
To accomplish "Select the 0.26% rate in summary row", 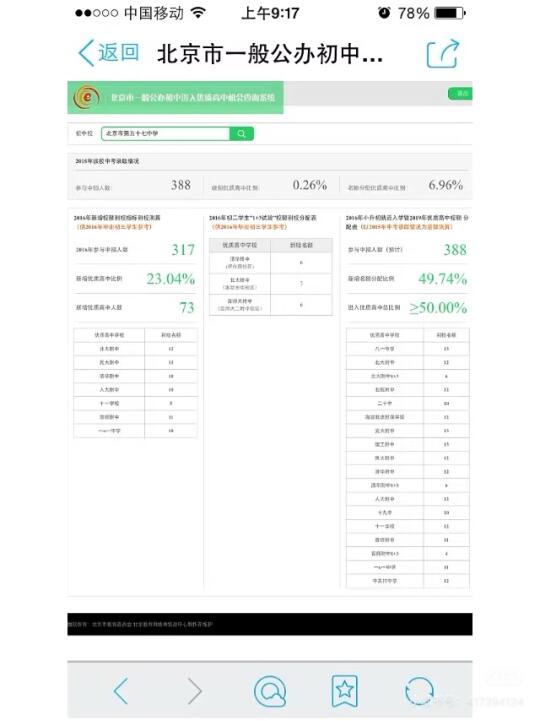I will 310,185.
